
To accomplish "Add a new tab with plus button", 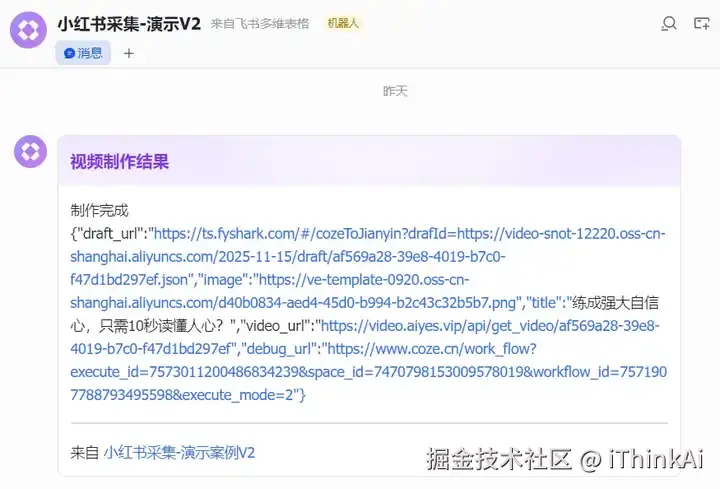I will pyautogui.click(x=129, y=53).
